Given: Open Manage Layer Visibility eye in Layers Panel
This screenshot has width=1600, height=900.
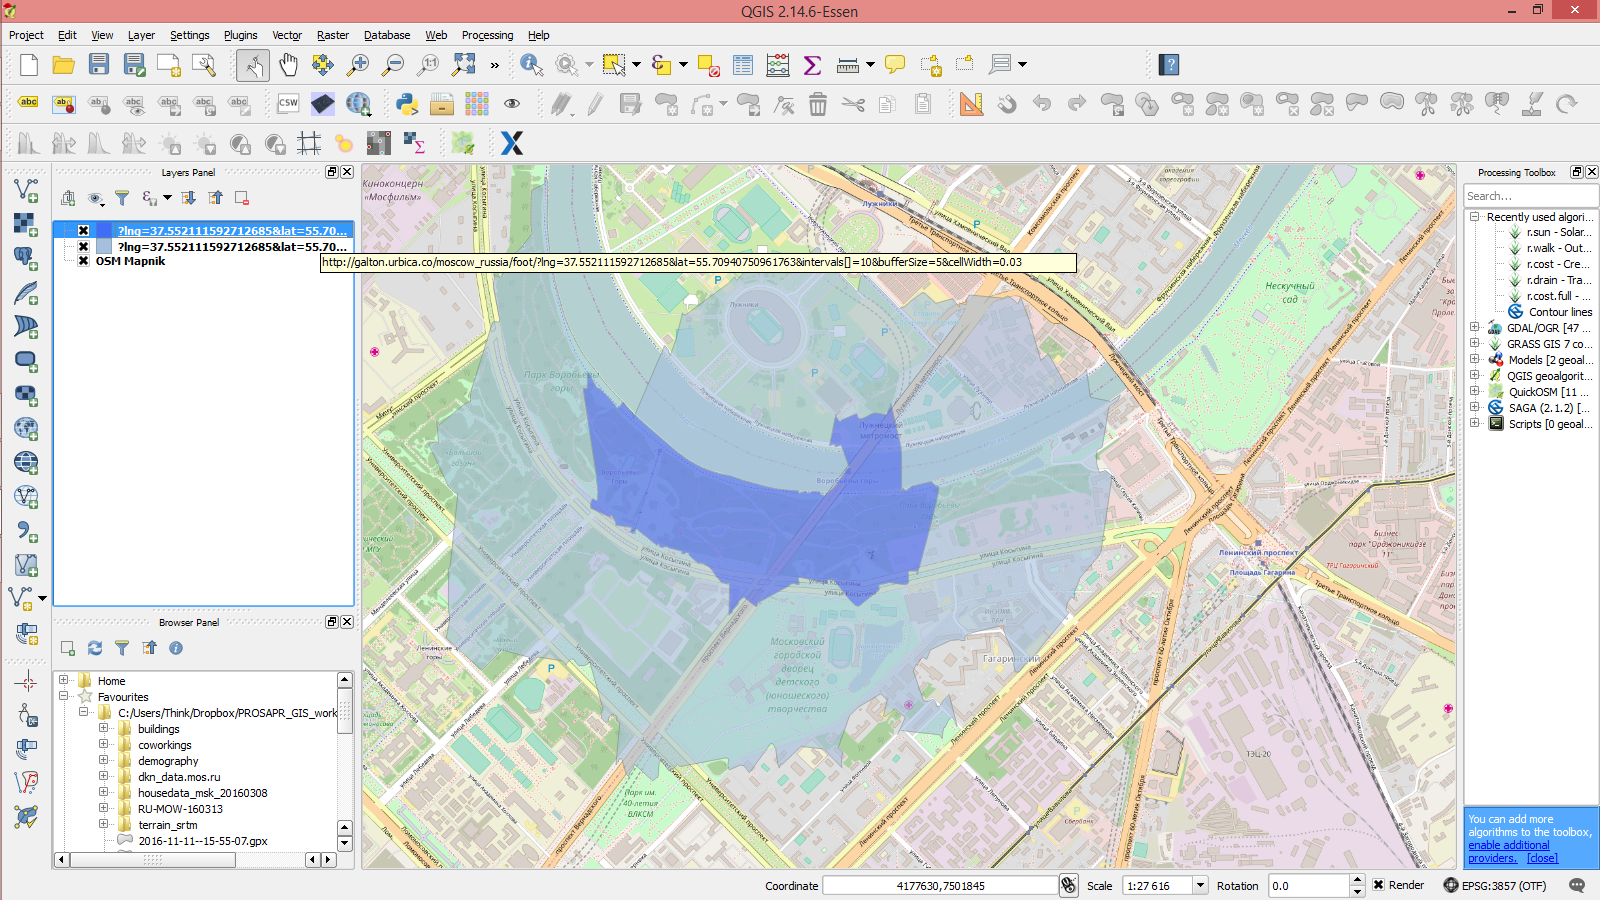Looking at the screenshot, I should (x=96, y=198).
